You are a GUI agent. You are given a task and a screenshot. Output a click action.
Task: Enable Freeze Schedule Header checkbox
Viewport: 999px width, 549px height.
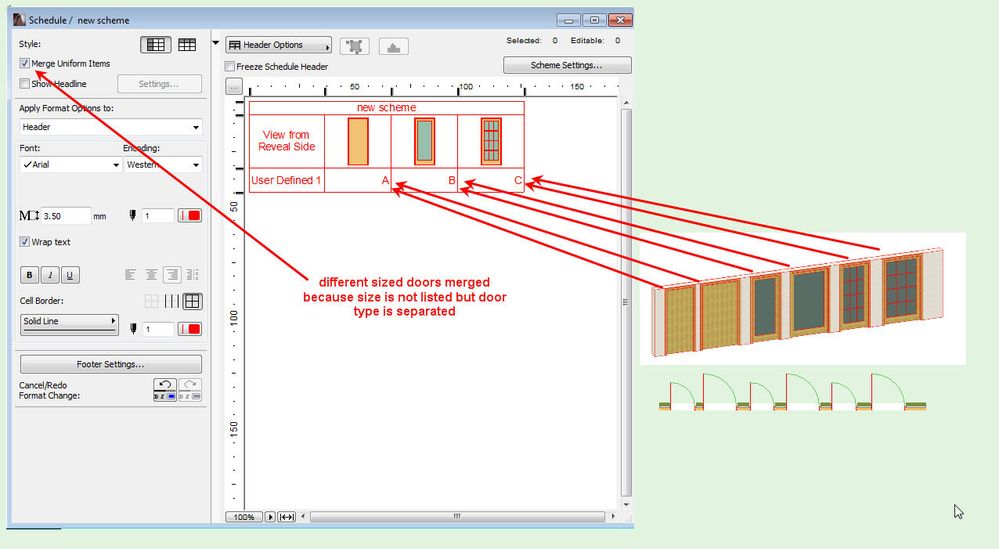(x=230, y=66)
